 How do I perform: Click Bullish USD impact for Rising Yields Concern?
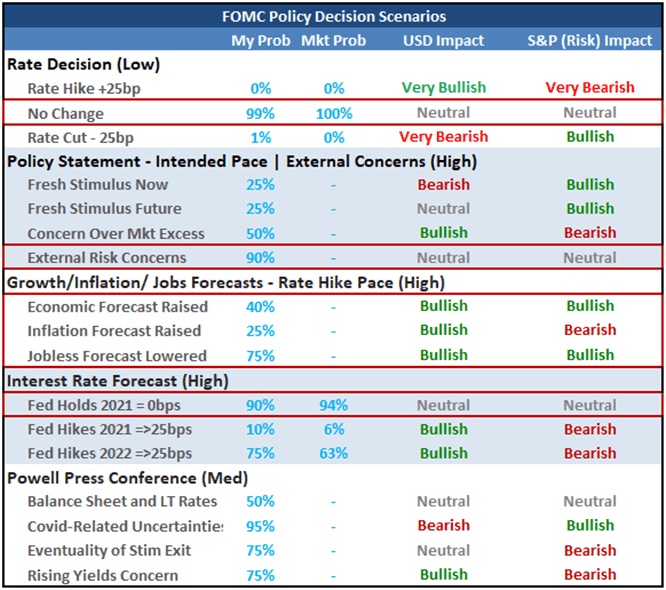[x=444, y=575]
